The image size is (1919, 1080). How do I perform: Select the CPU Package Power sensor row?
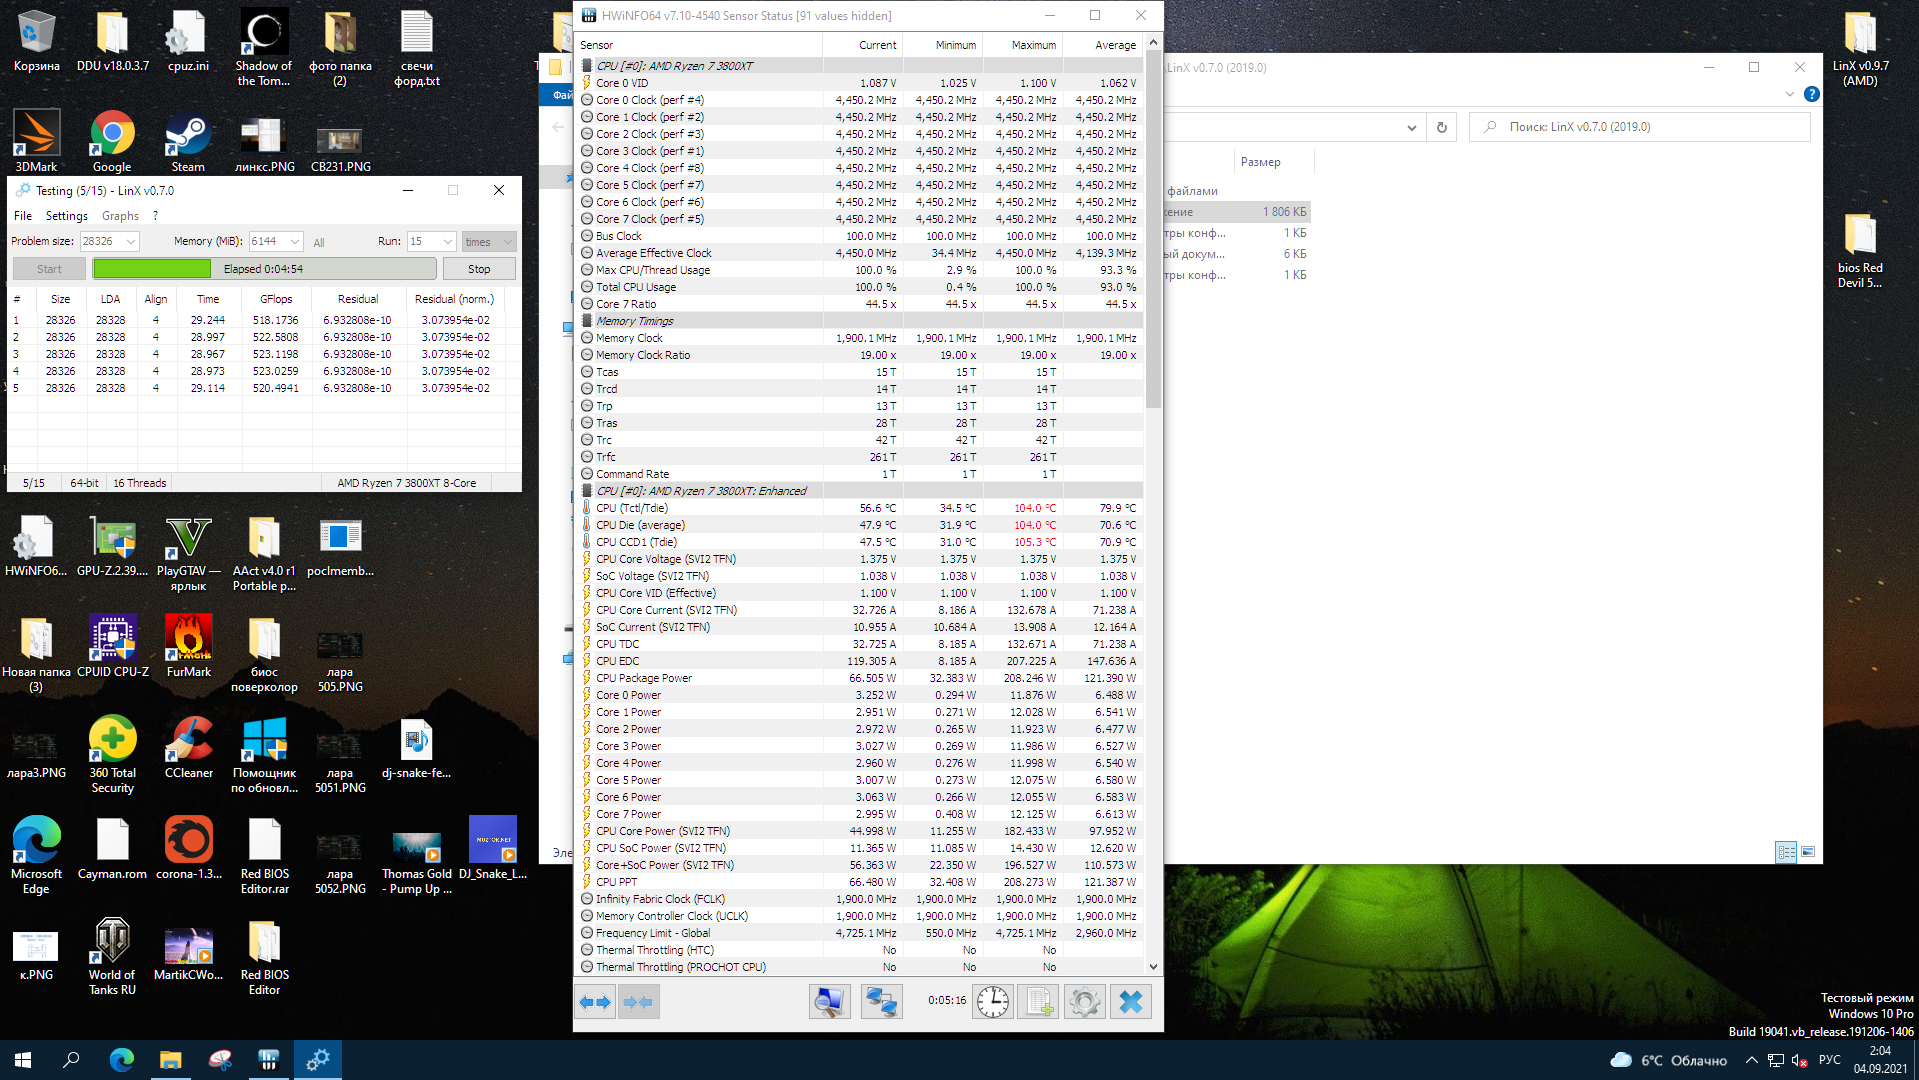(x=860, y=678)
